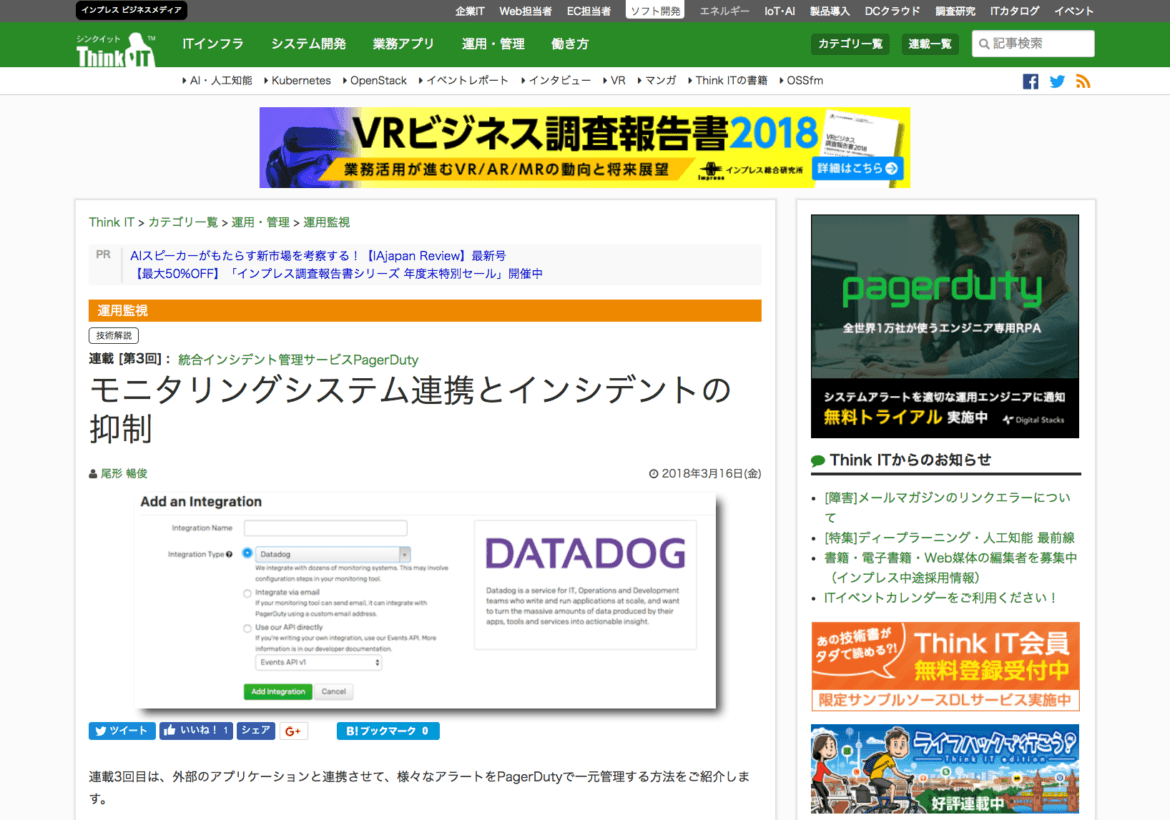This screenshot has width=1170, height=820.
Task: Open the 統合インシデント管理サービスPagerDuty series link
Action: click(x=298, y=360)
